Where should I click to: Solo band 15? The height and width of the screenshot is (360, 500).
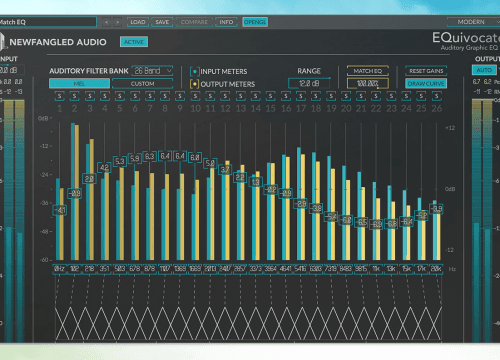click(x=271, y=96)
